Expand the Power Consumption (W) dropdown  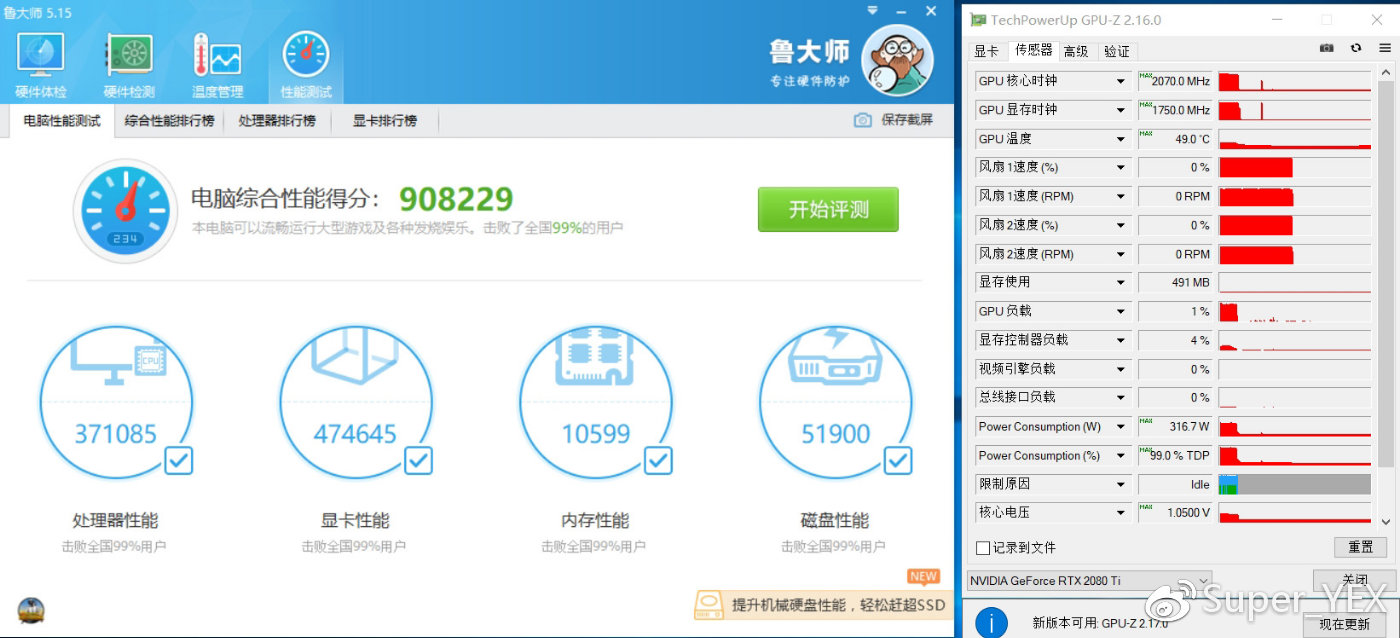[x=1121, y=426]
